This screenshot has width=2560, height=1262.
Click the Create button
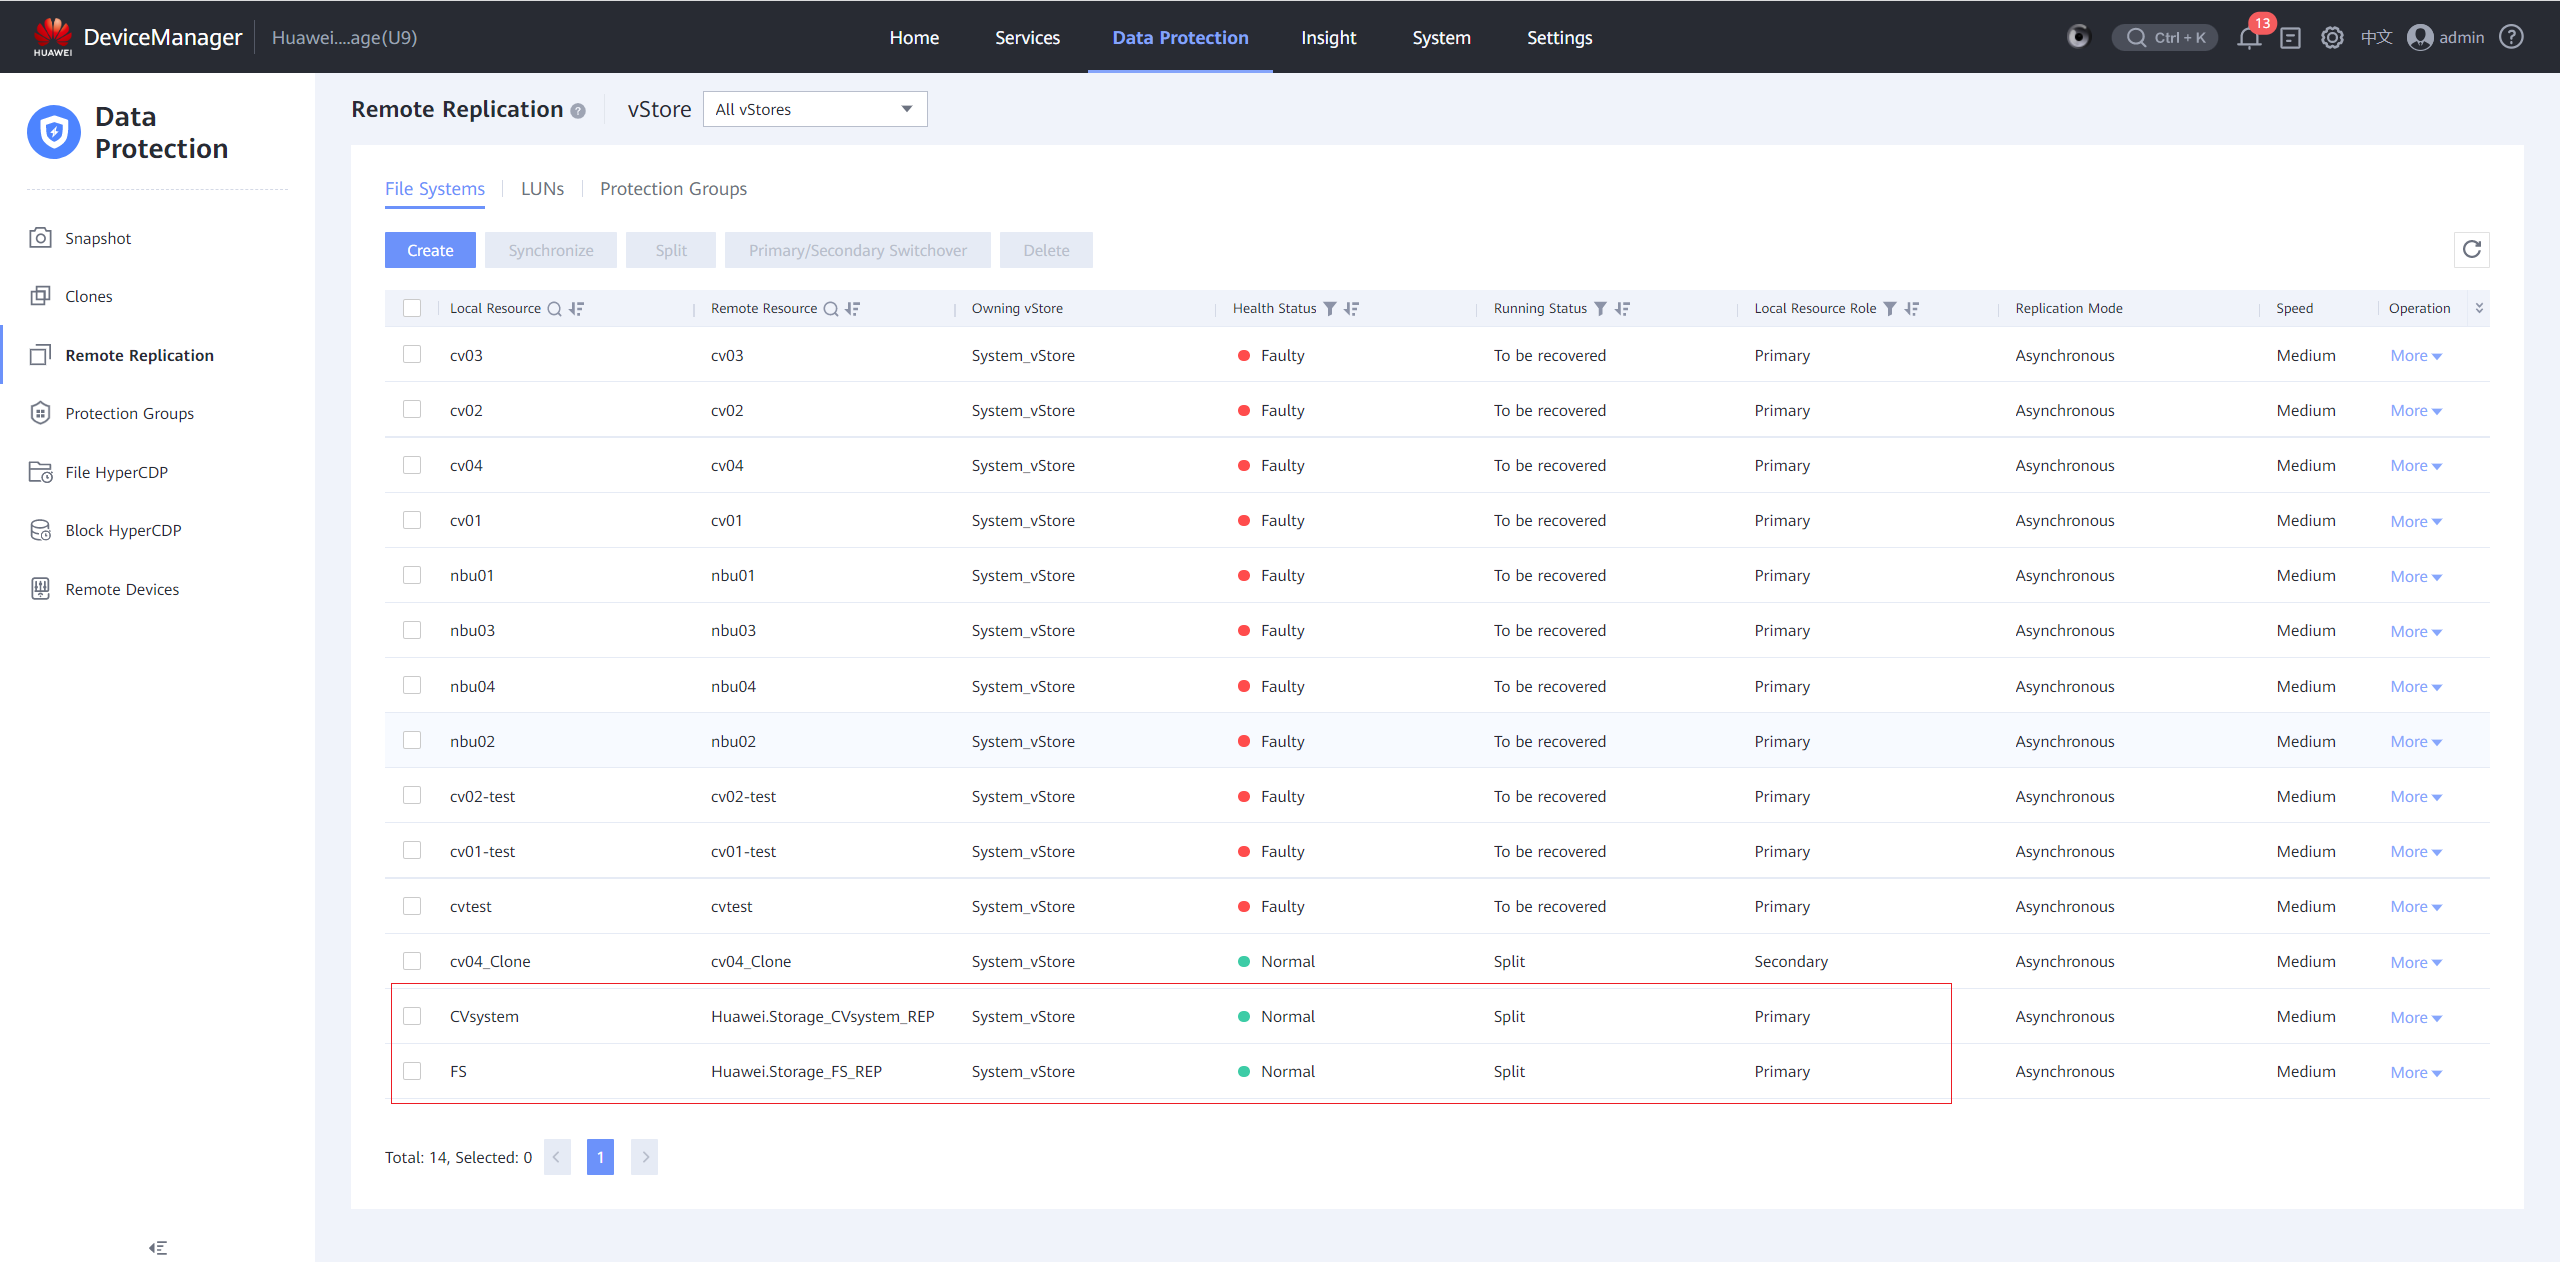pyautogui.click(x=430, y=250)
